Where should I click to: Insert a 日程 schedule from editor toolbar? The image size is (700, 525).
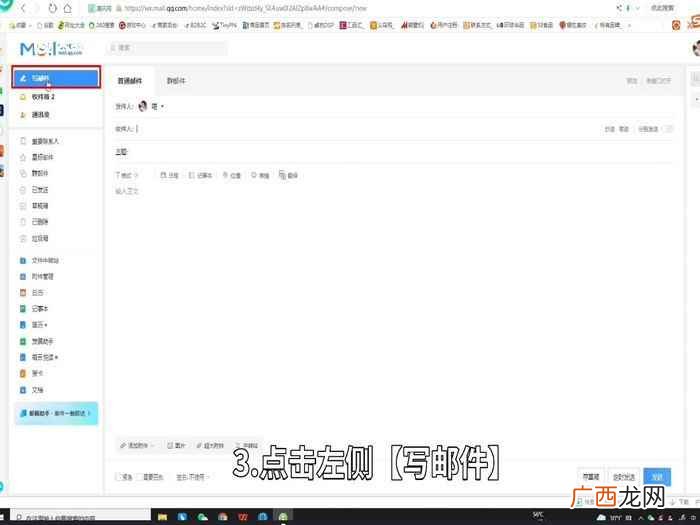tap(169, 175)
